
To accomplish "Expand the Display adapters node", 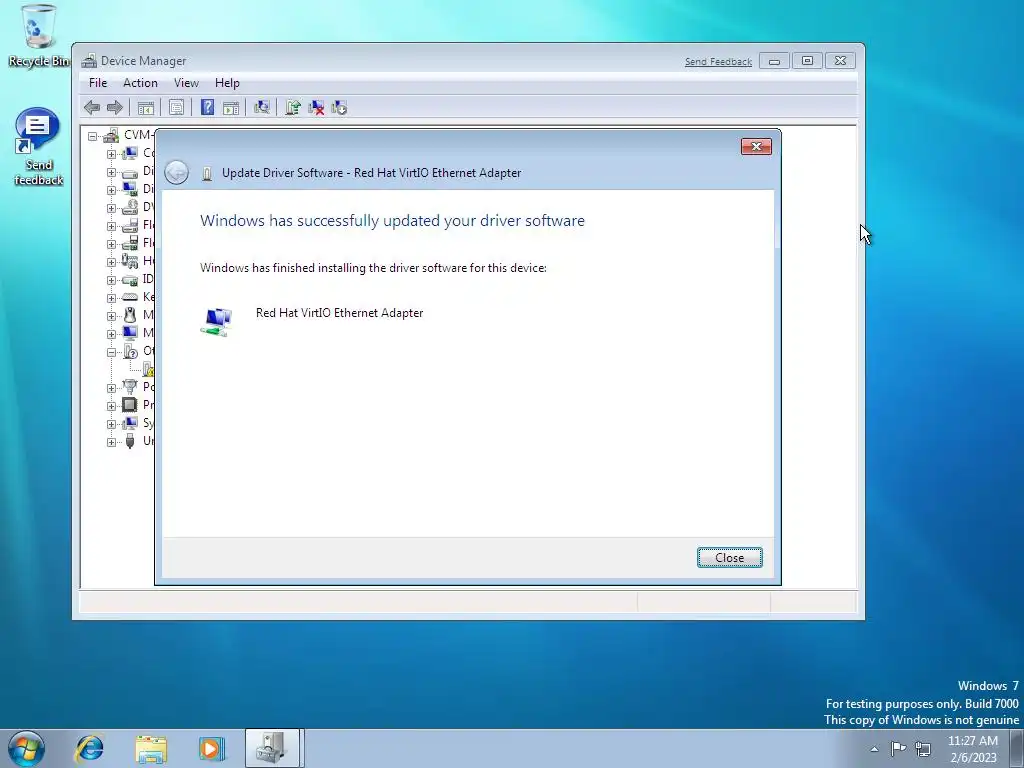I will [x=111, y=190].
